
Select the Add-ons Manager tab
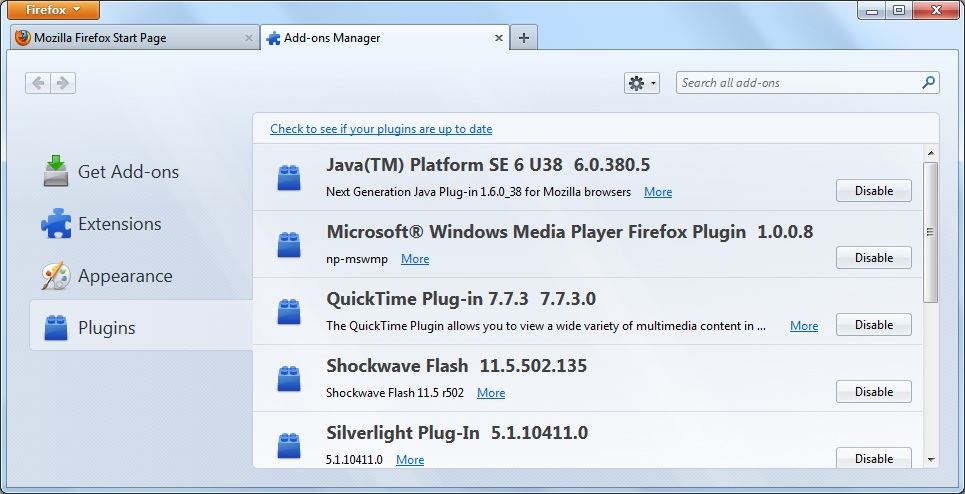pos(385,38)
